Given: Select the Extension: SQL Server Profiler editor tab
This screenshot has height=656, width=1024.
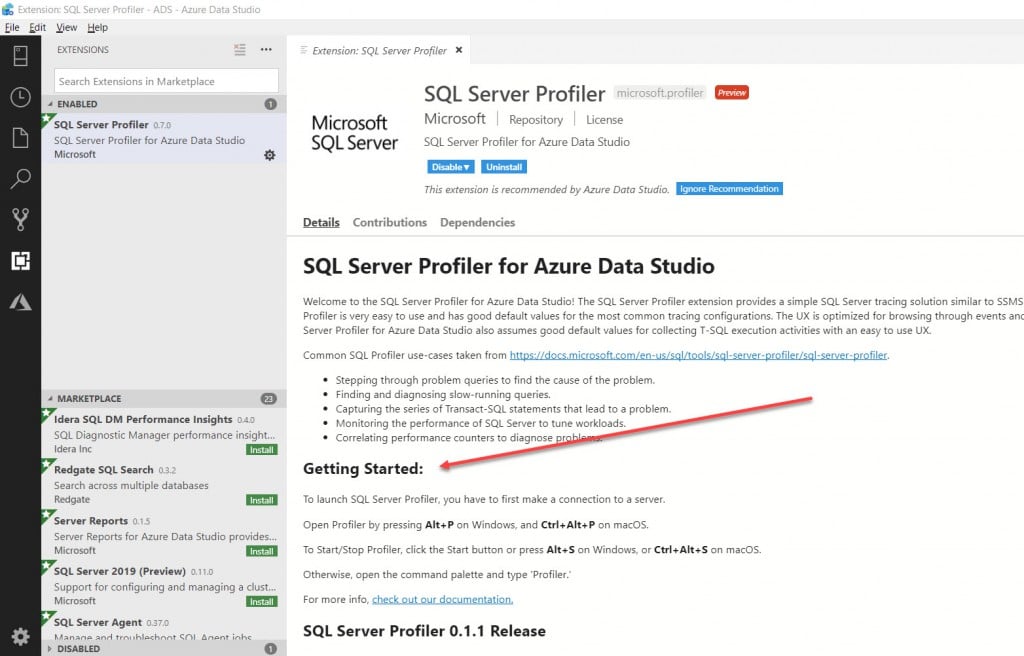Looking at the screenshot, I should click(379, 50).
